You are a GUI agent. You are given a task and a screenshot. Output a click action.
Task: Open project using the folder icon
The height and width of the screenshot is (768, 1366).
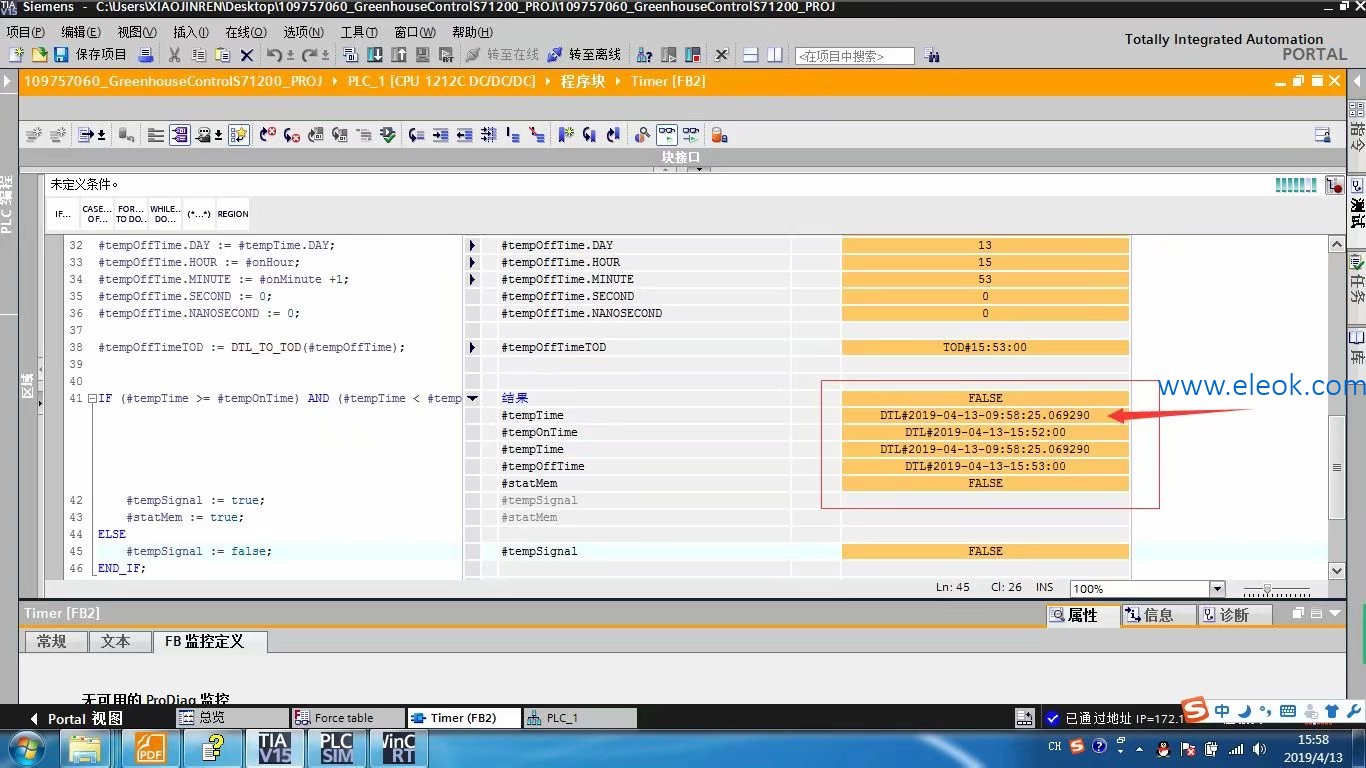[x=39, y=55]
